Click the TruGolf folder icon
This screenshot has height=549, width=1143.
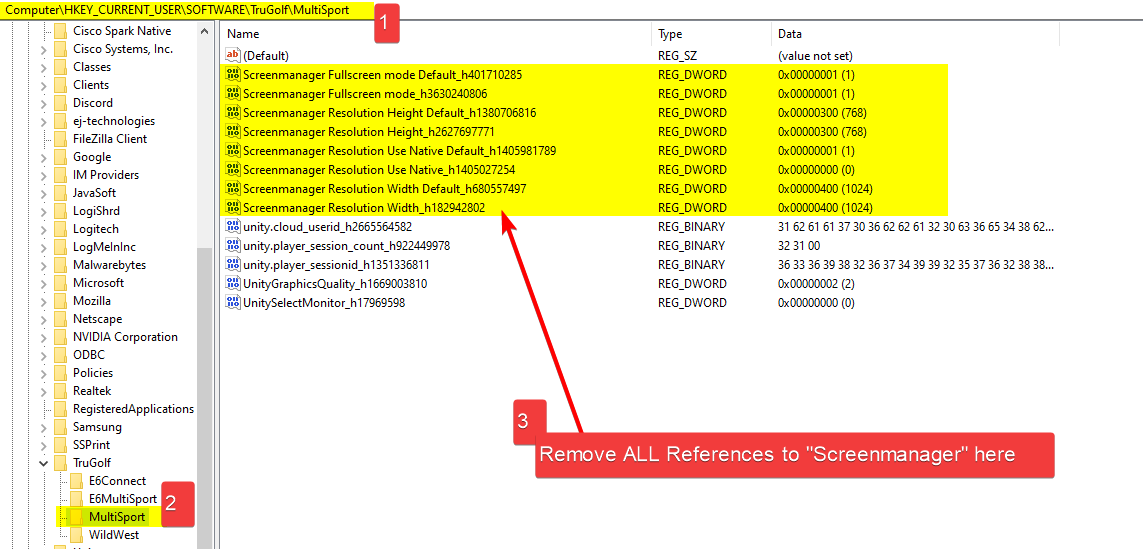coord(61,463)
